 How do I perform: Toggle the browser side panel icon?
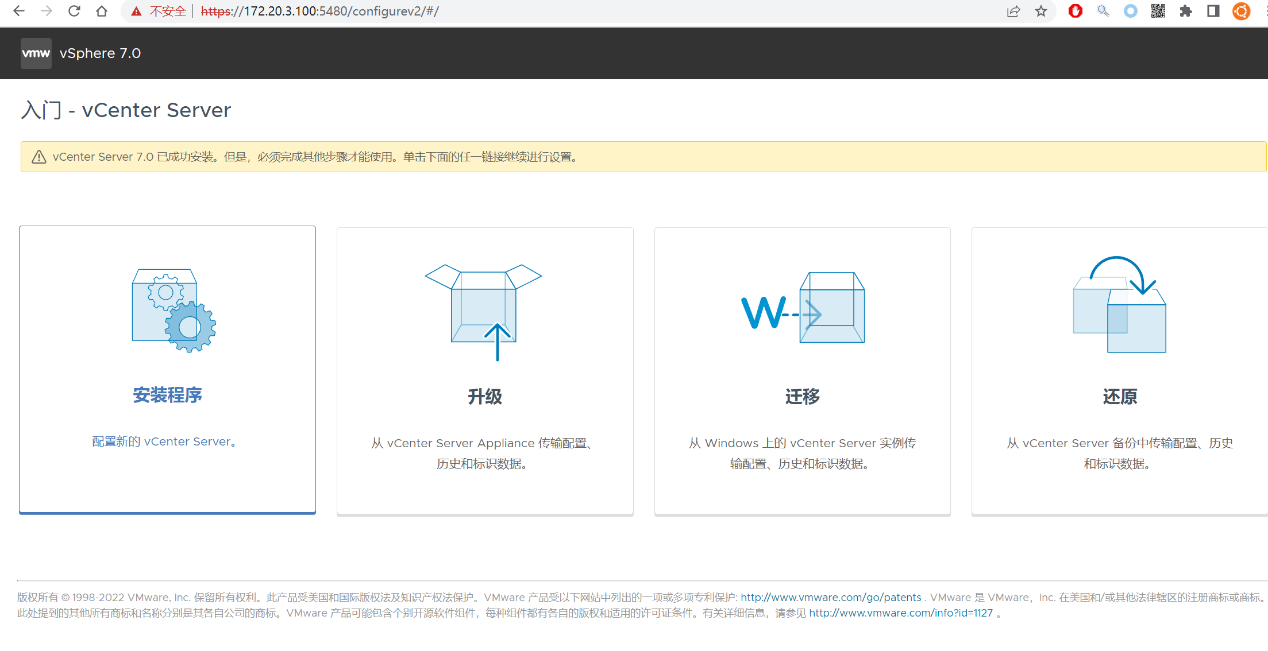click(x=1213, y=11)
